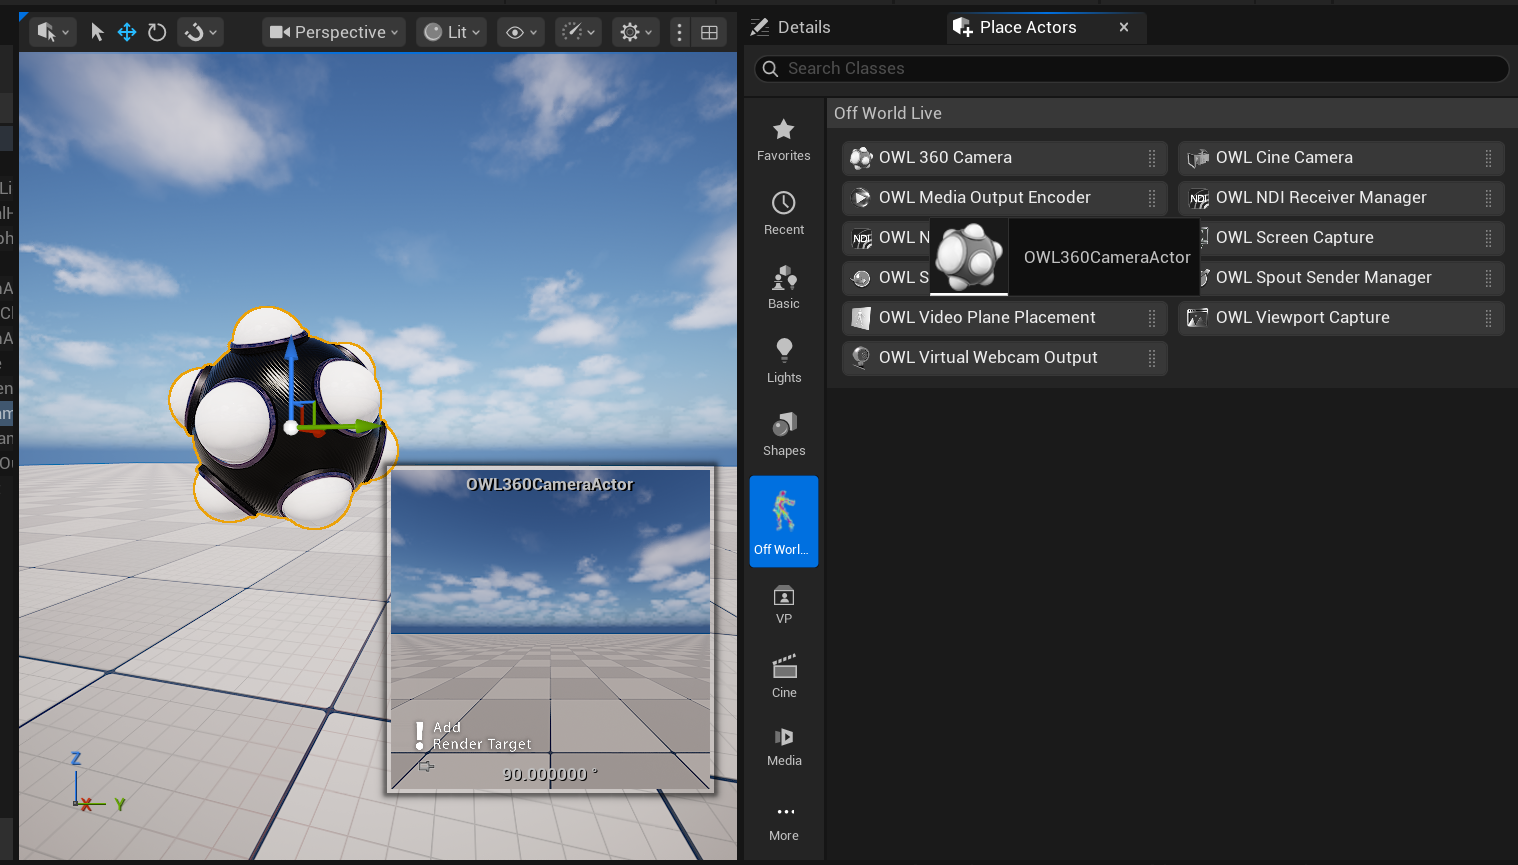
Task: Open the Lit view mode dropdown
Action: click(x=451, y=32)
